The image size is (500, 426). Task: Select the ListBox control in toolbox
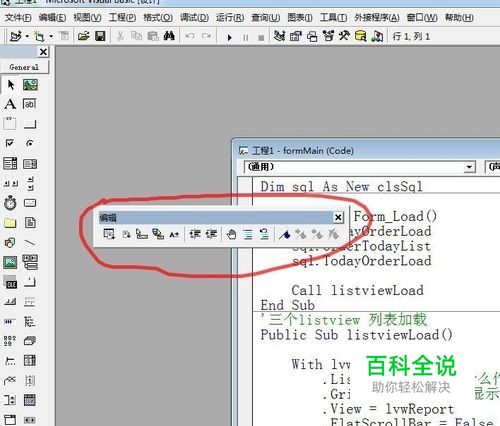[x=30, y=164]
